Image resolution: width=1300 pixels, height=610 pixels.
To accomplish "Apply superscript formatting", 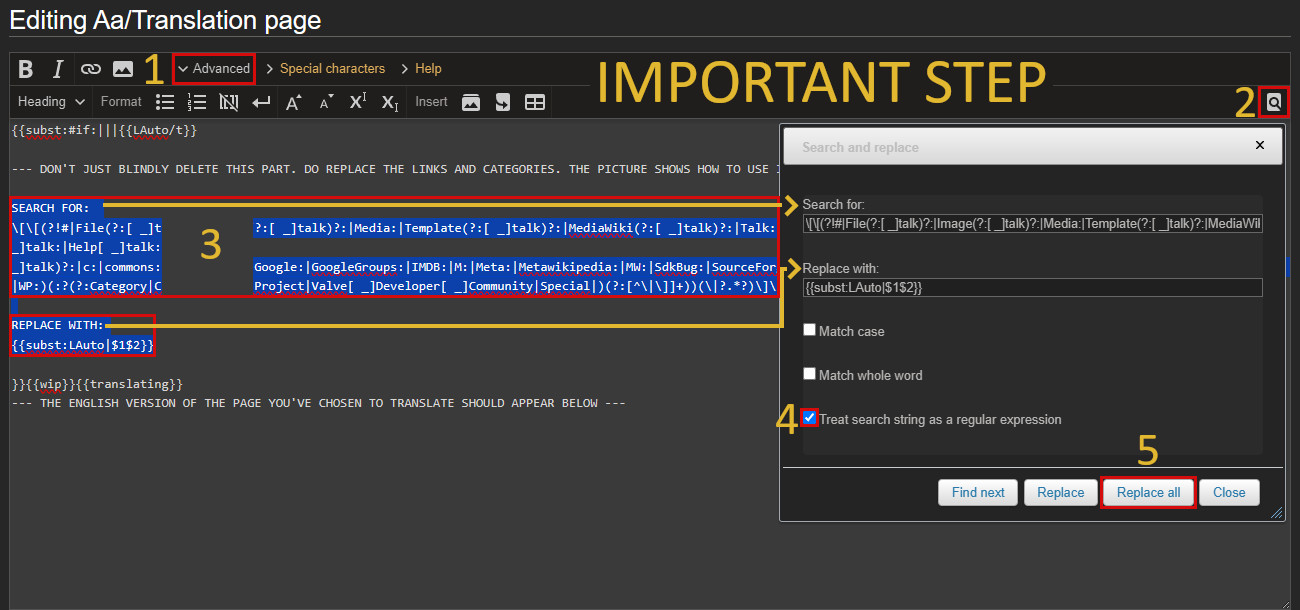I will coord(358,102).
